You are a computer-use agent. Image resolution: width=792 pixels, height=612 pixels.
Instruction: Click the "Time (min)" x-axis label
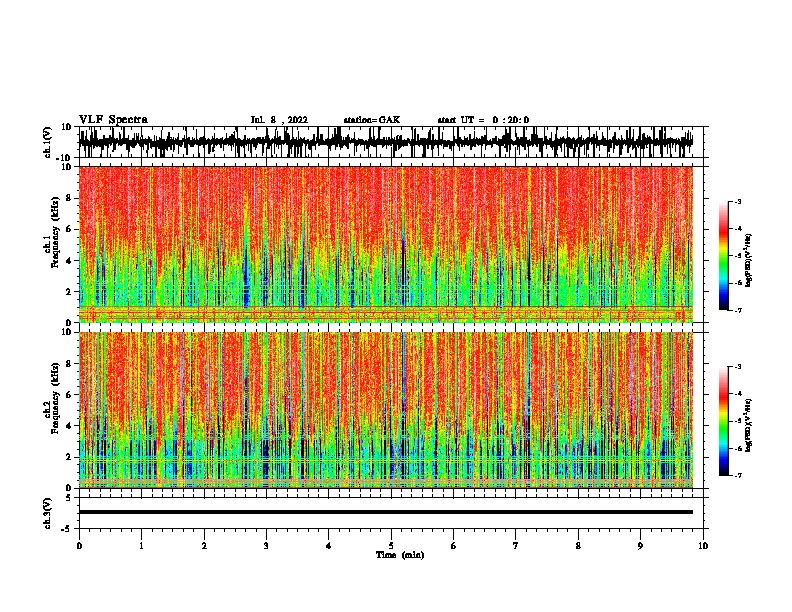(400, 555)
